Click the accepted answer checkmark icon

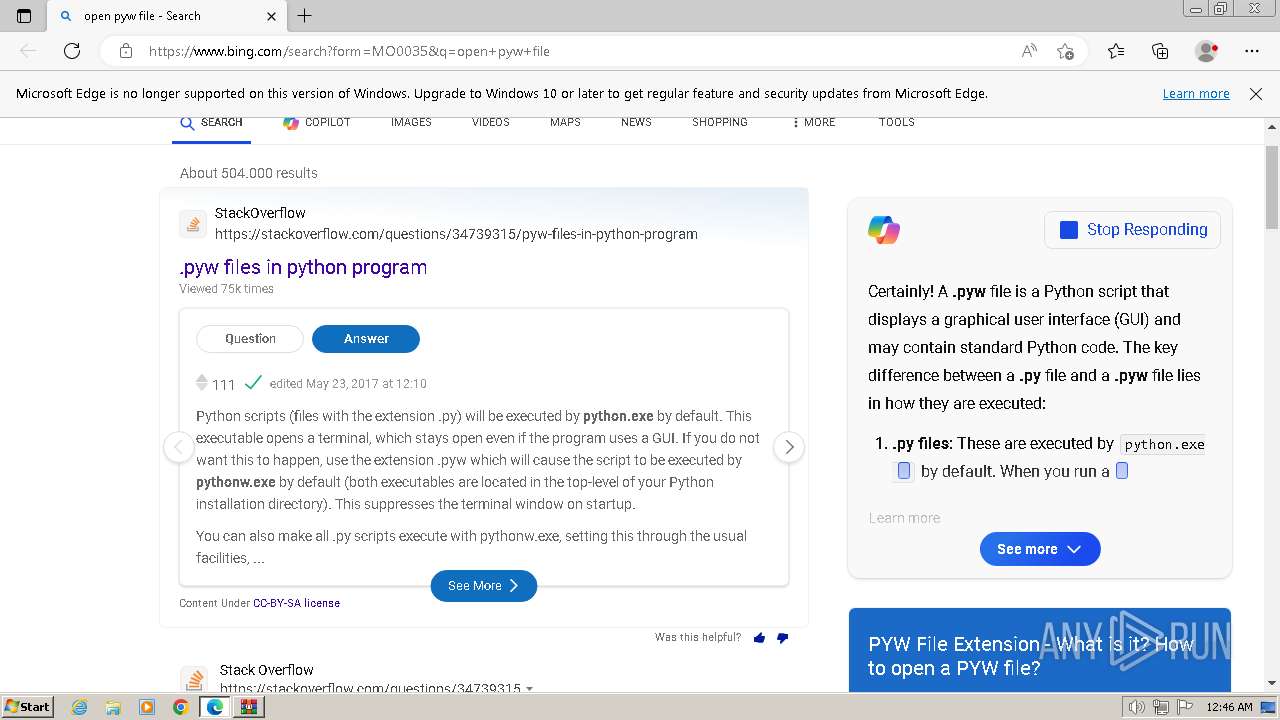[253, 383]
